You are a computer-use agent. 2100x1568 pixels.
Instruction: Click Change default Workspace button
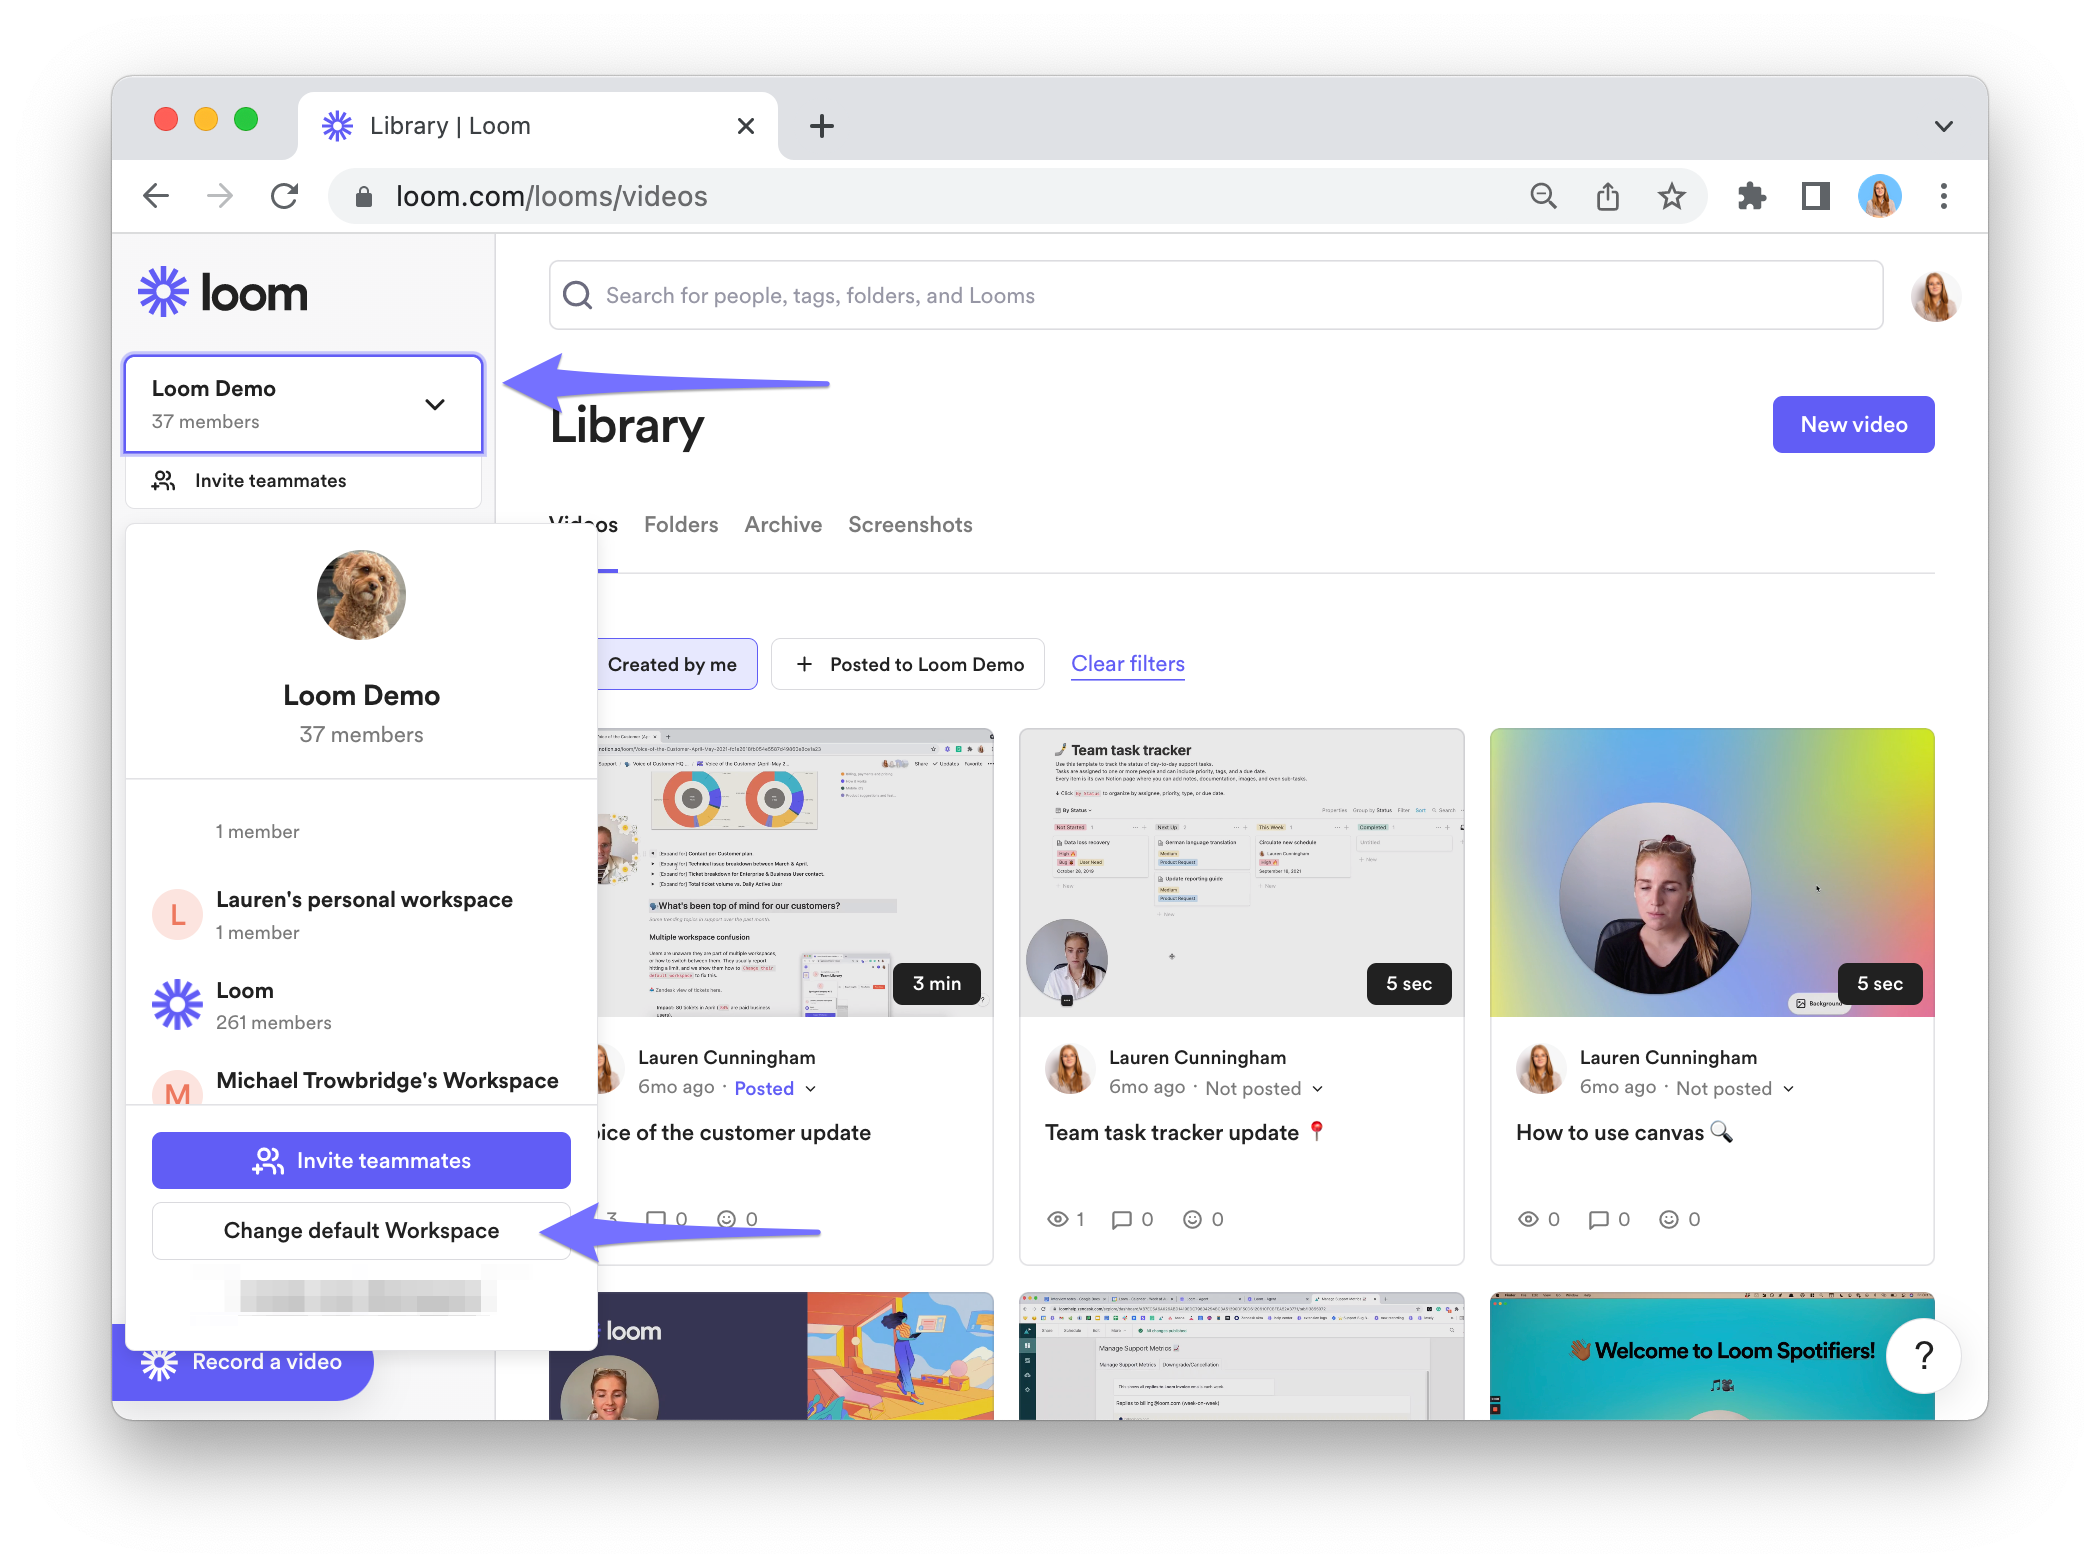361,1231
